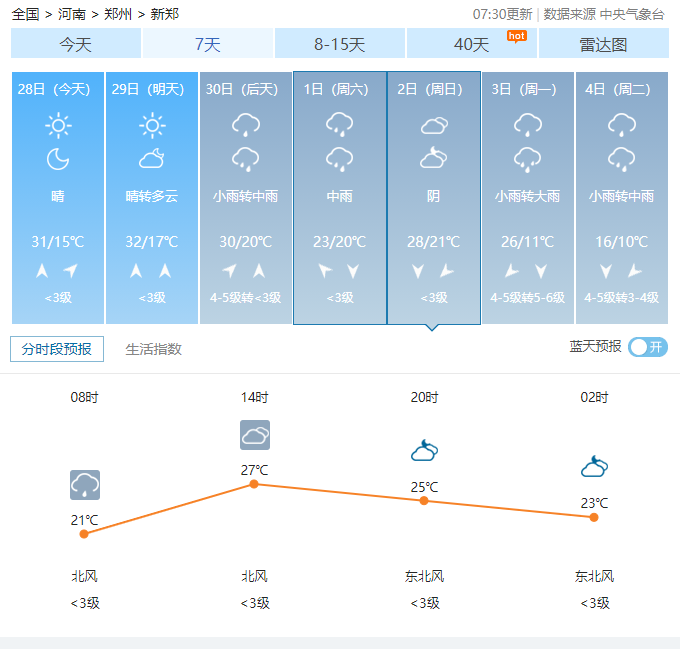Click the cloudy night icon for 29日

coord(152,158)
